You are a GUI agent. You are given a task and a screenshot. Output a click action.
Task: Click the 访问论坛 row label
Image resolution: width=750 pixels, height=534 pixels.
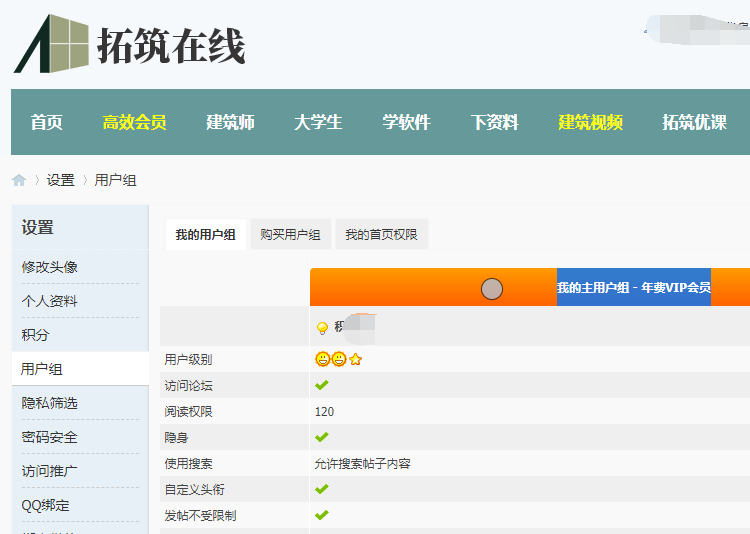[188, 386]
